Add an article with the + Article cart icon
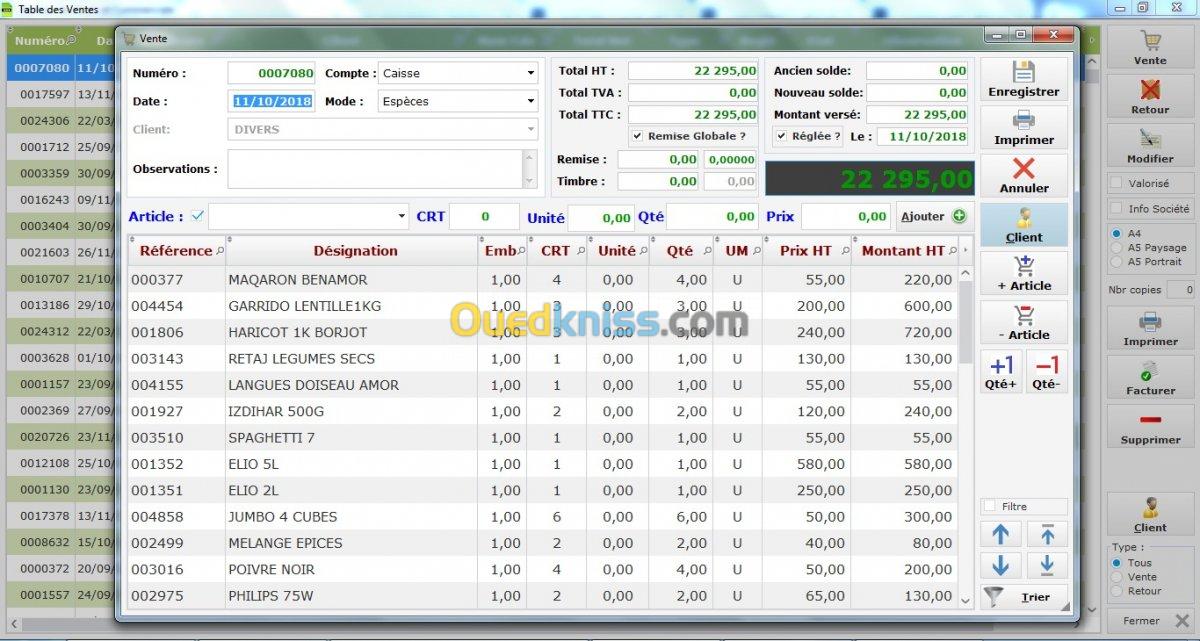1200x641 pixels. tap(1023, 272)
